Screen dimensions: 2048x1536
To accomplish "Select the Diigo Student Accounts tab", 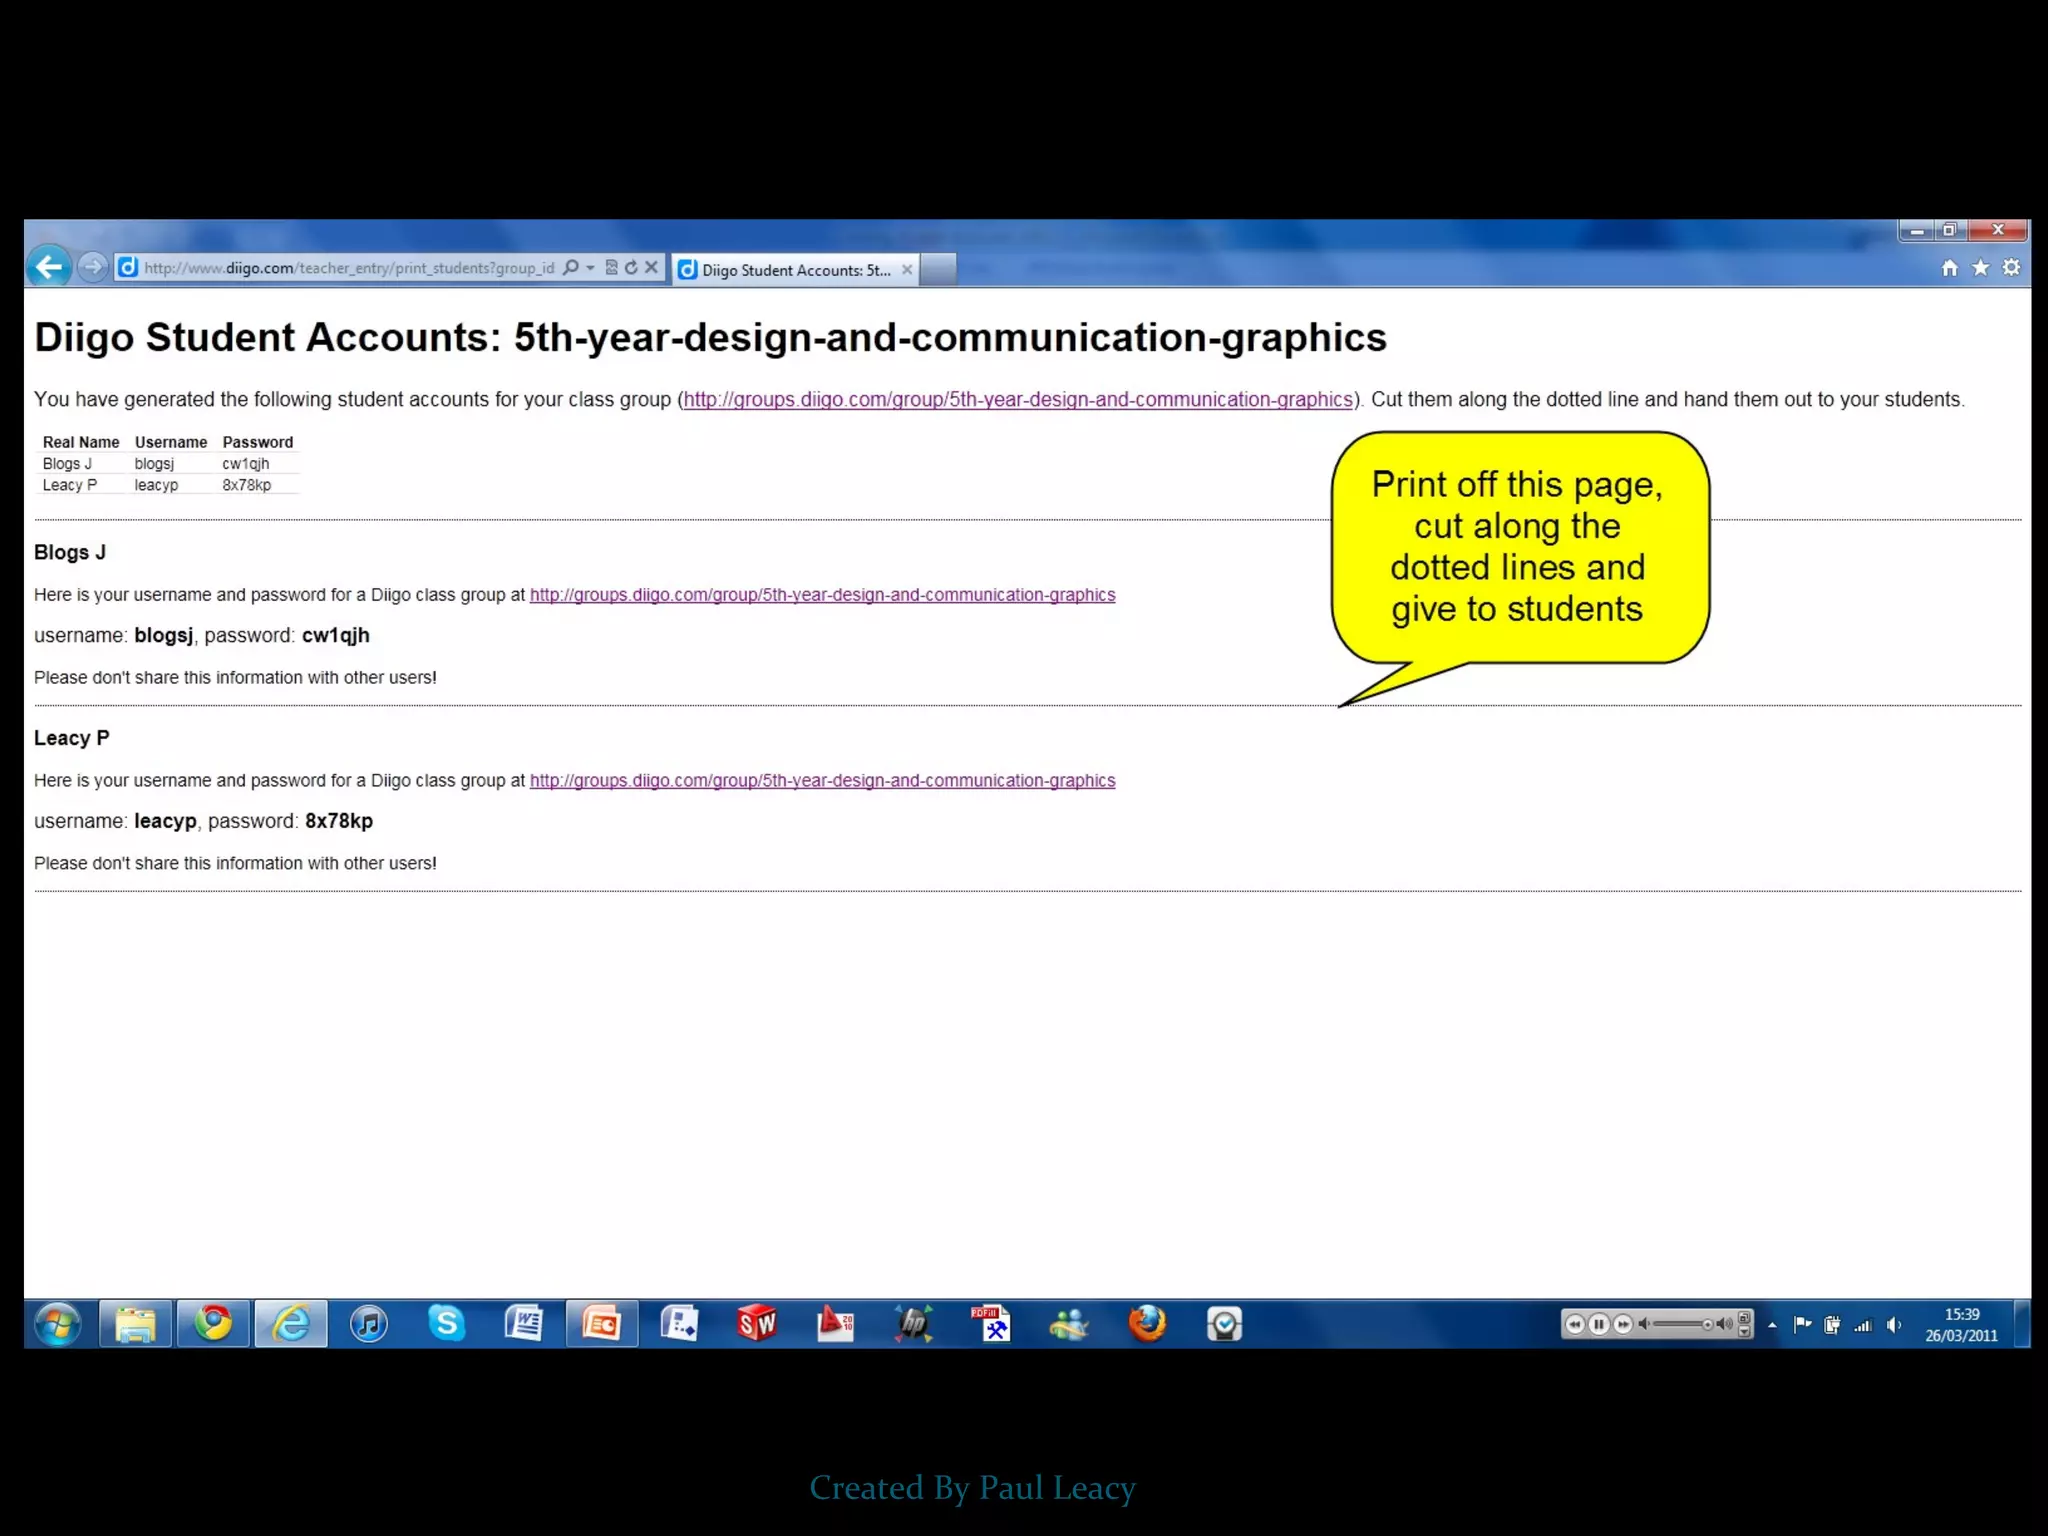I will [x=796, y=270].
